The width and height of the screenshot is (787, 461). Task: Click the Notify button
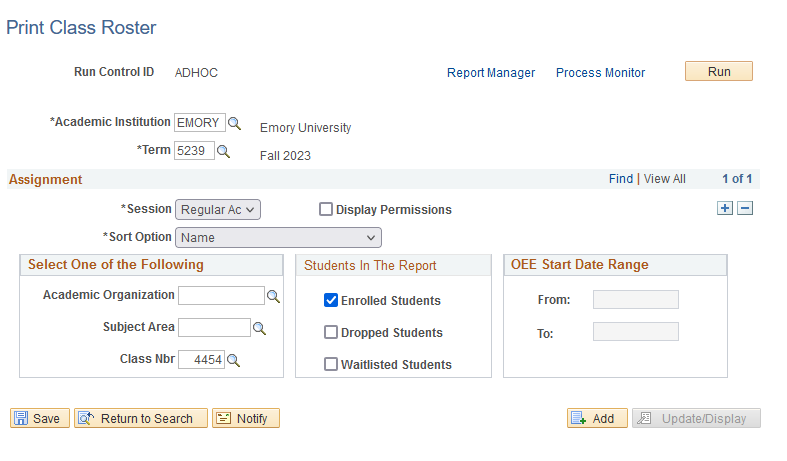[x=245, y=418]
